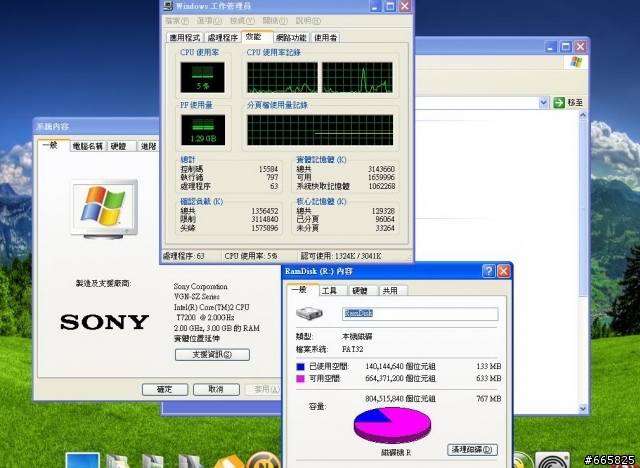Maximize the background explorer window
The width and height of the screenshot is (640, 468).
point(565,47)
